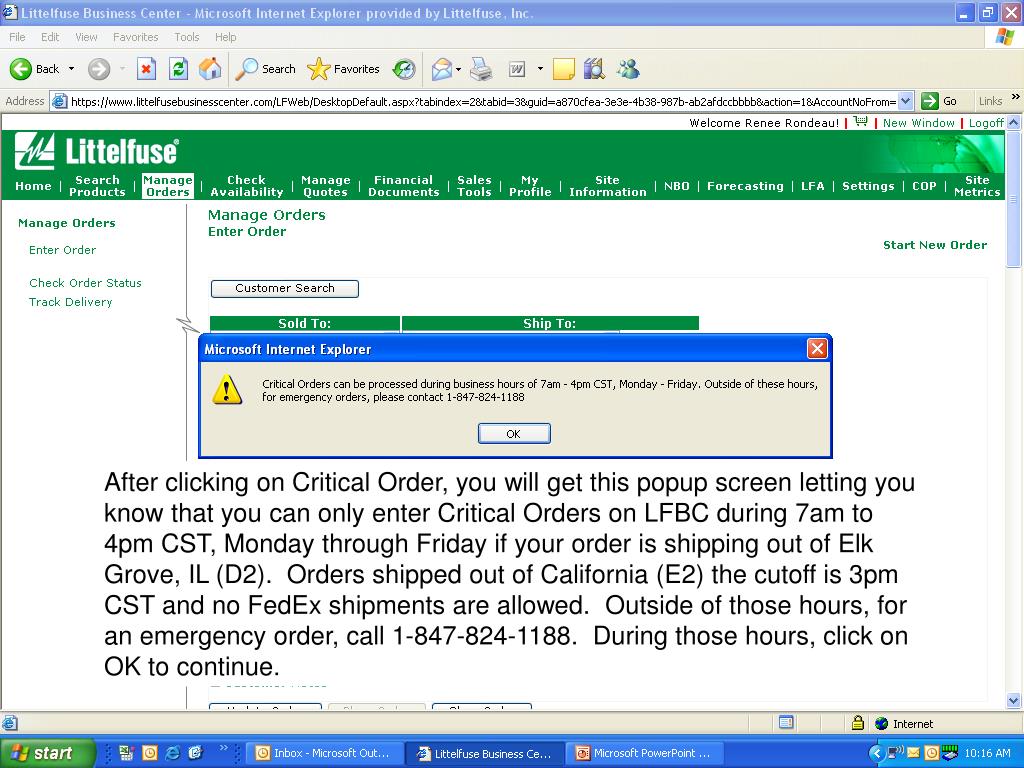Click the Edit with Word icon
Screen dimensions: 1024x768
pos(517,69)
